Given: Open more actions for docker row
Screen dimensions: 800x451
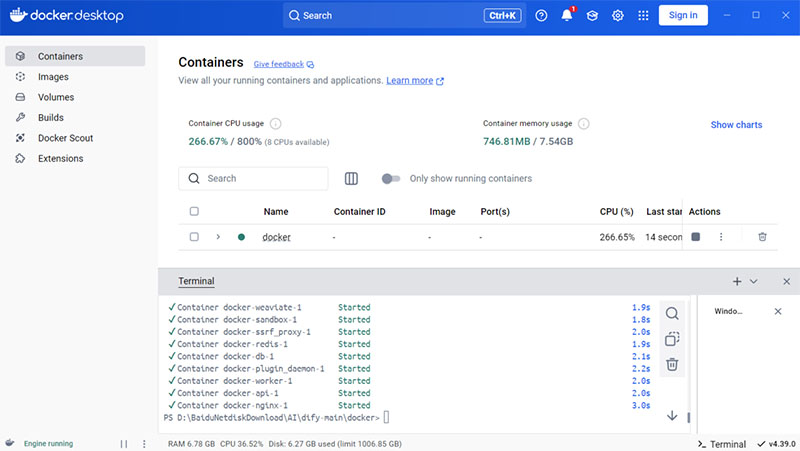Looking at the screenshot, I should pos(721,237).
